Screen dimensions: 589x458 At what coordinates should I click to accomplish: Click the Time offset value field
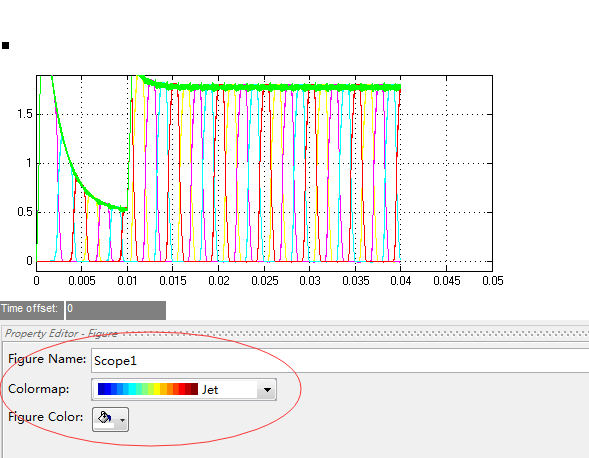(x=116, y=310)
